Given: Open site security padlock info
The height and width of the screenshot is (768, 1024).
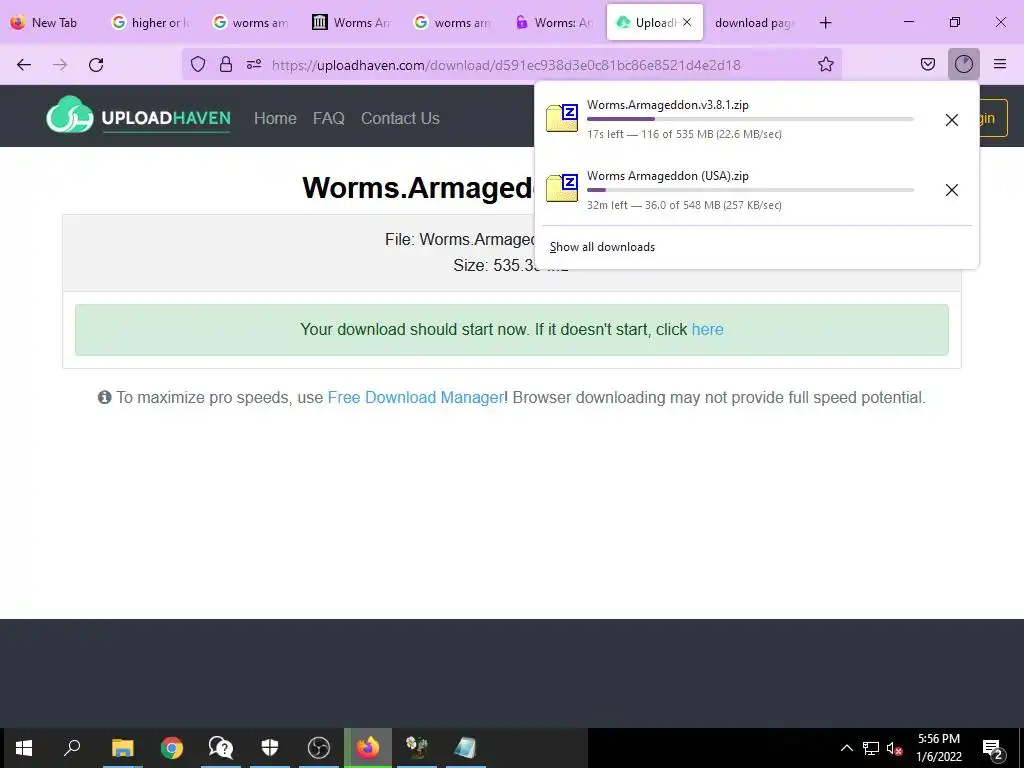Looking at the screenshot, I should pos(226,64).
